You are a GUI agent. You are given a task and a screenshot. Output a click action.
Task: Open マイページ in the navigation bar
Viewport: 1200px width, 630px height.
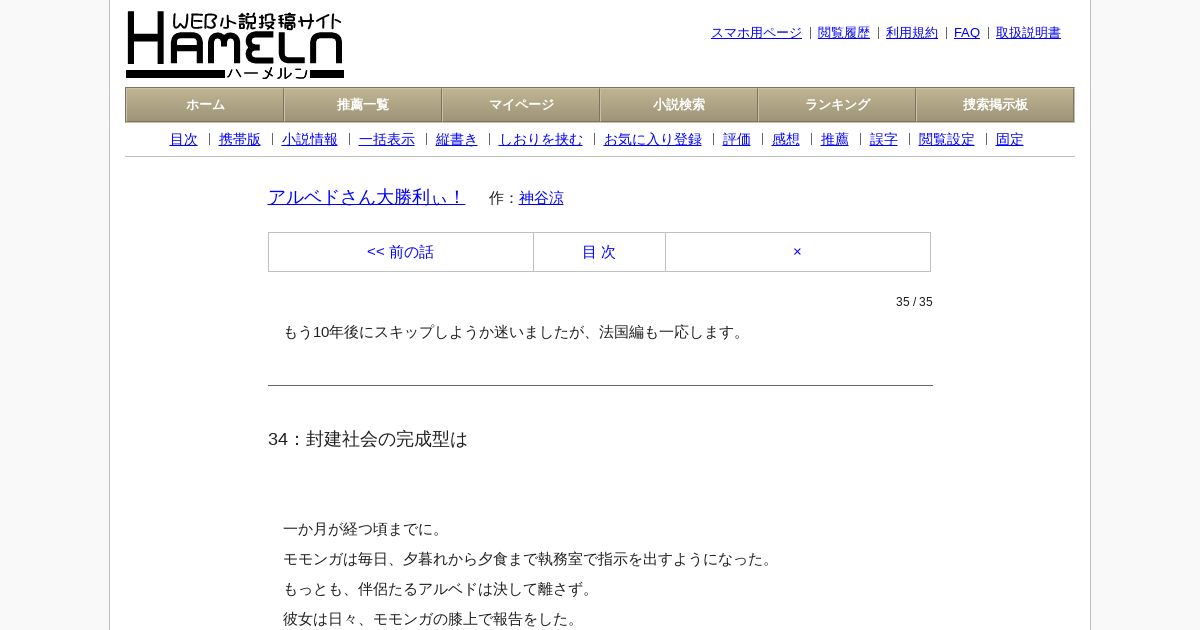click(521, 105)
